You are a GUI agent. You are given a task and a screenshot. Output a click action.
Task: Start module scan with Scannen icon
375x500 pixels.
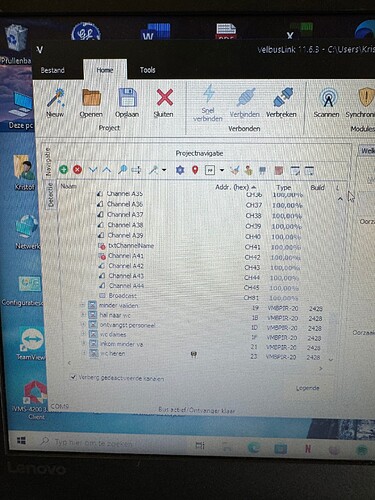click(x=328, y=98)
